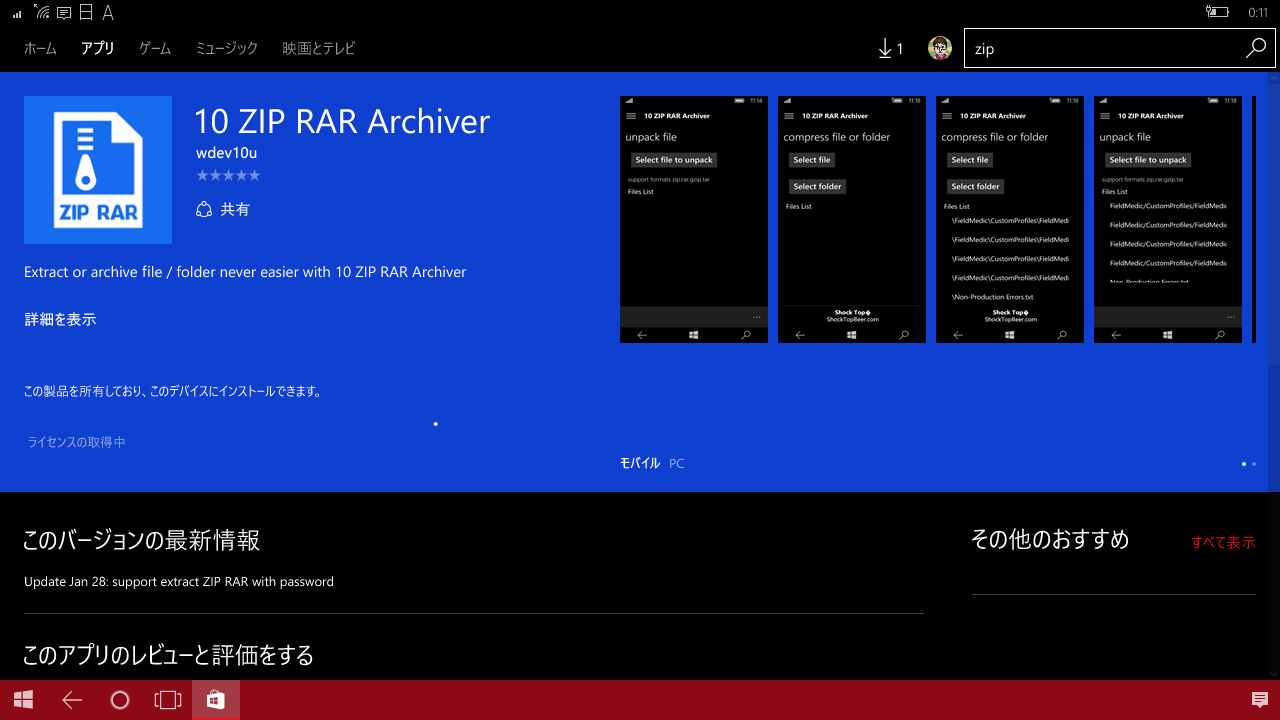
Task: Open first unpack file screenshot
Action: 694,219
